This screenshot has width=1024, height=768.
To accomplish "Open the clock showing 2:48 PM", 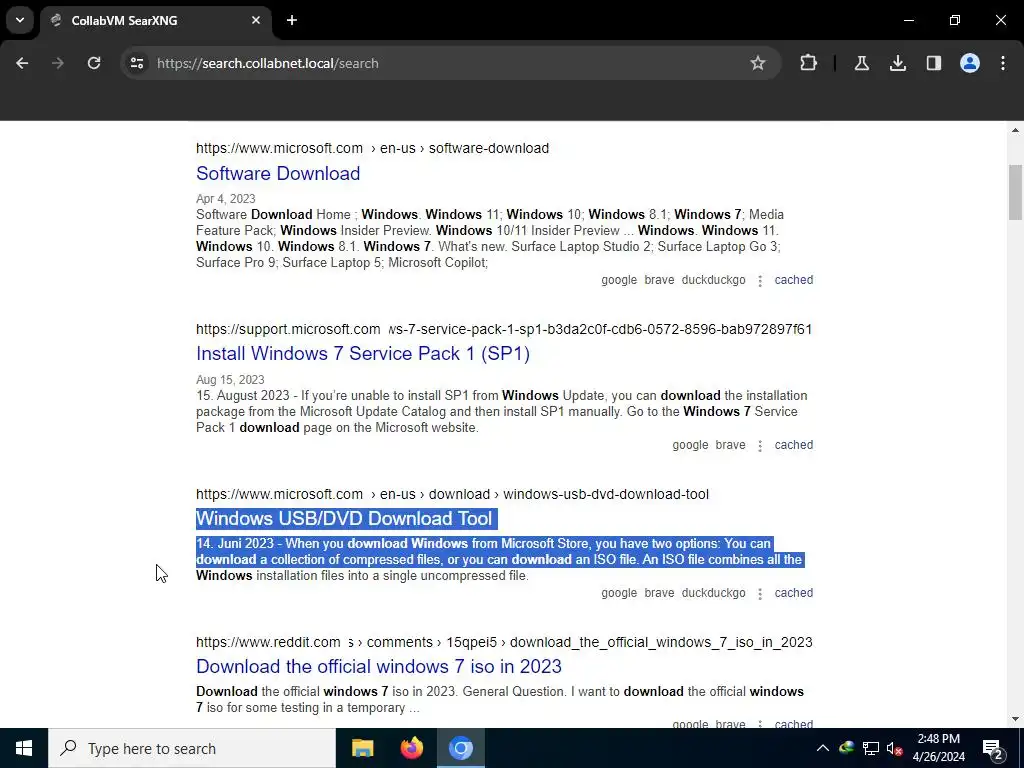I will pyautogui.click(x=938, y=748).
